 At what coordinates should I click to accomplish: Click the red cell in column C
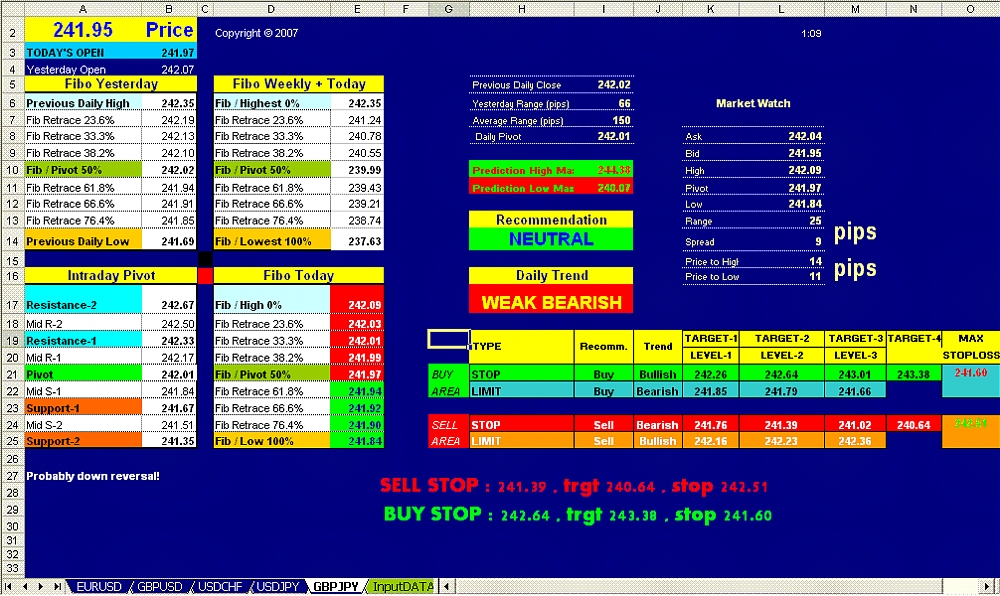click(206, 275)
